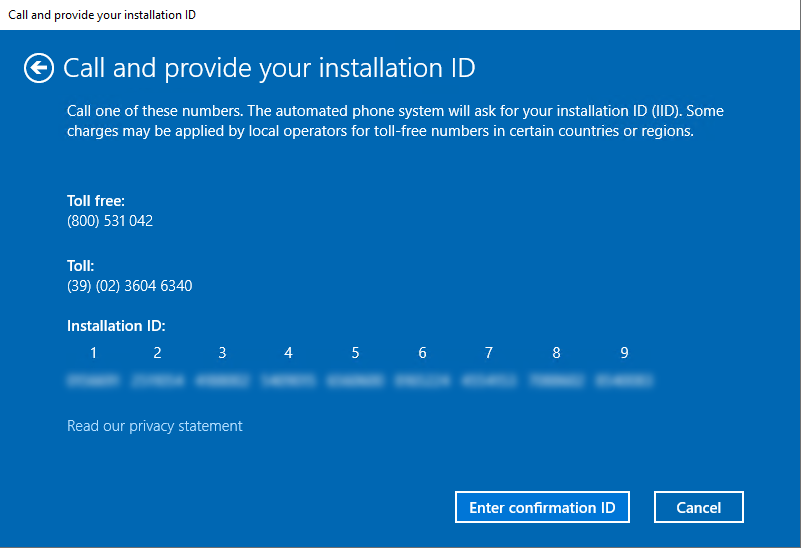Click installation ID column number 3

tap(222, 353)
